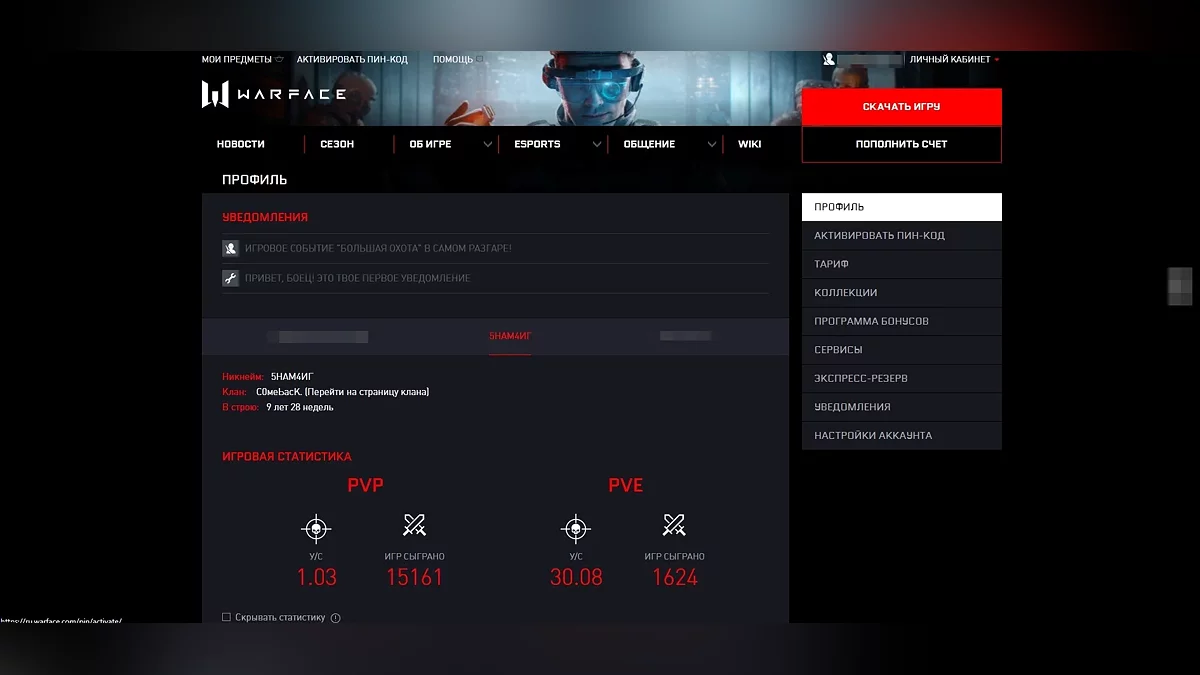The image size is (1200, 675).
Task: Click the PVP games played value 15161
Action: point(414,577)
